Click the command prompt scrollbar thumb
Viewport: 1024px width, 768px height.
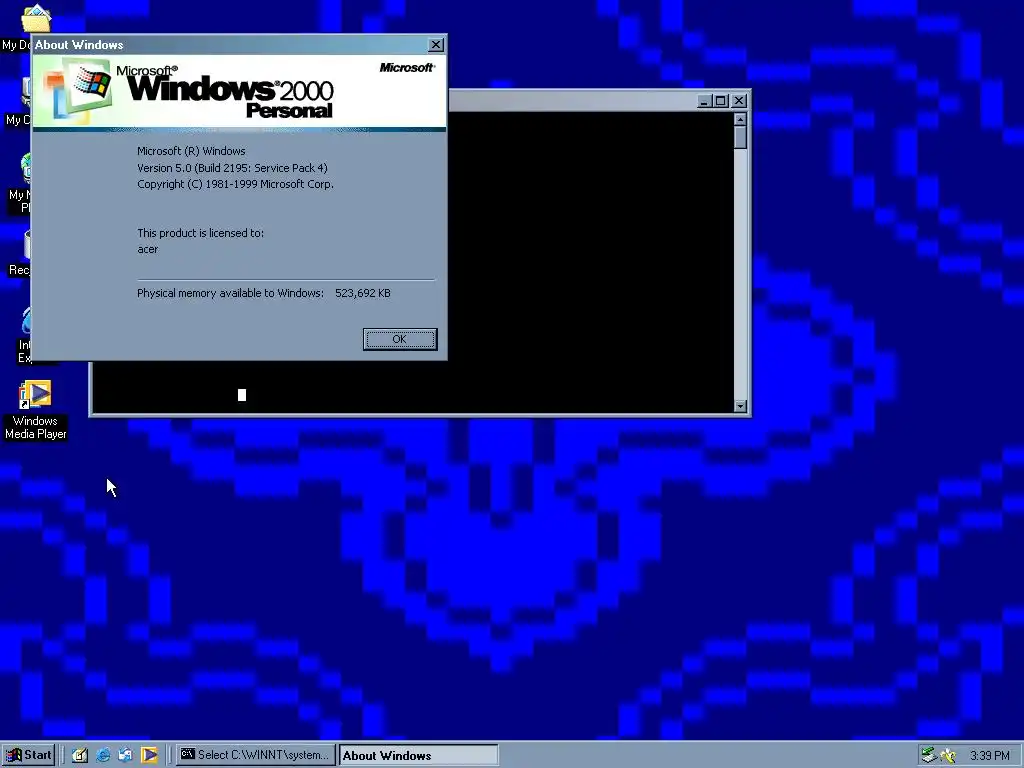(740, 137)
